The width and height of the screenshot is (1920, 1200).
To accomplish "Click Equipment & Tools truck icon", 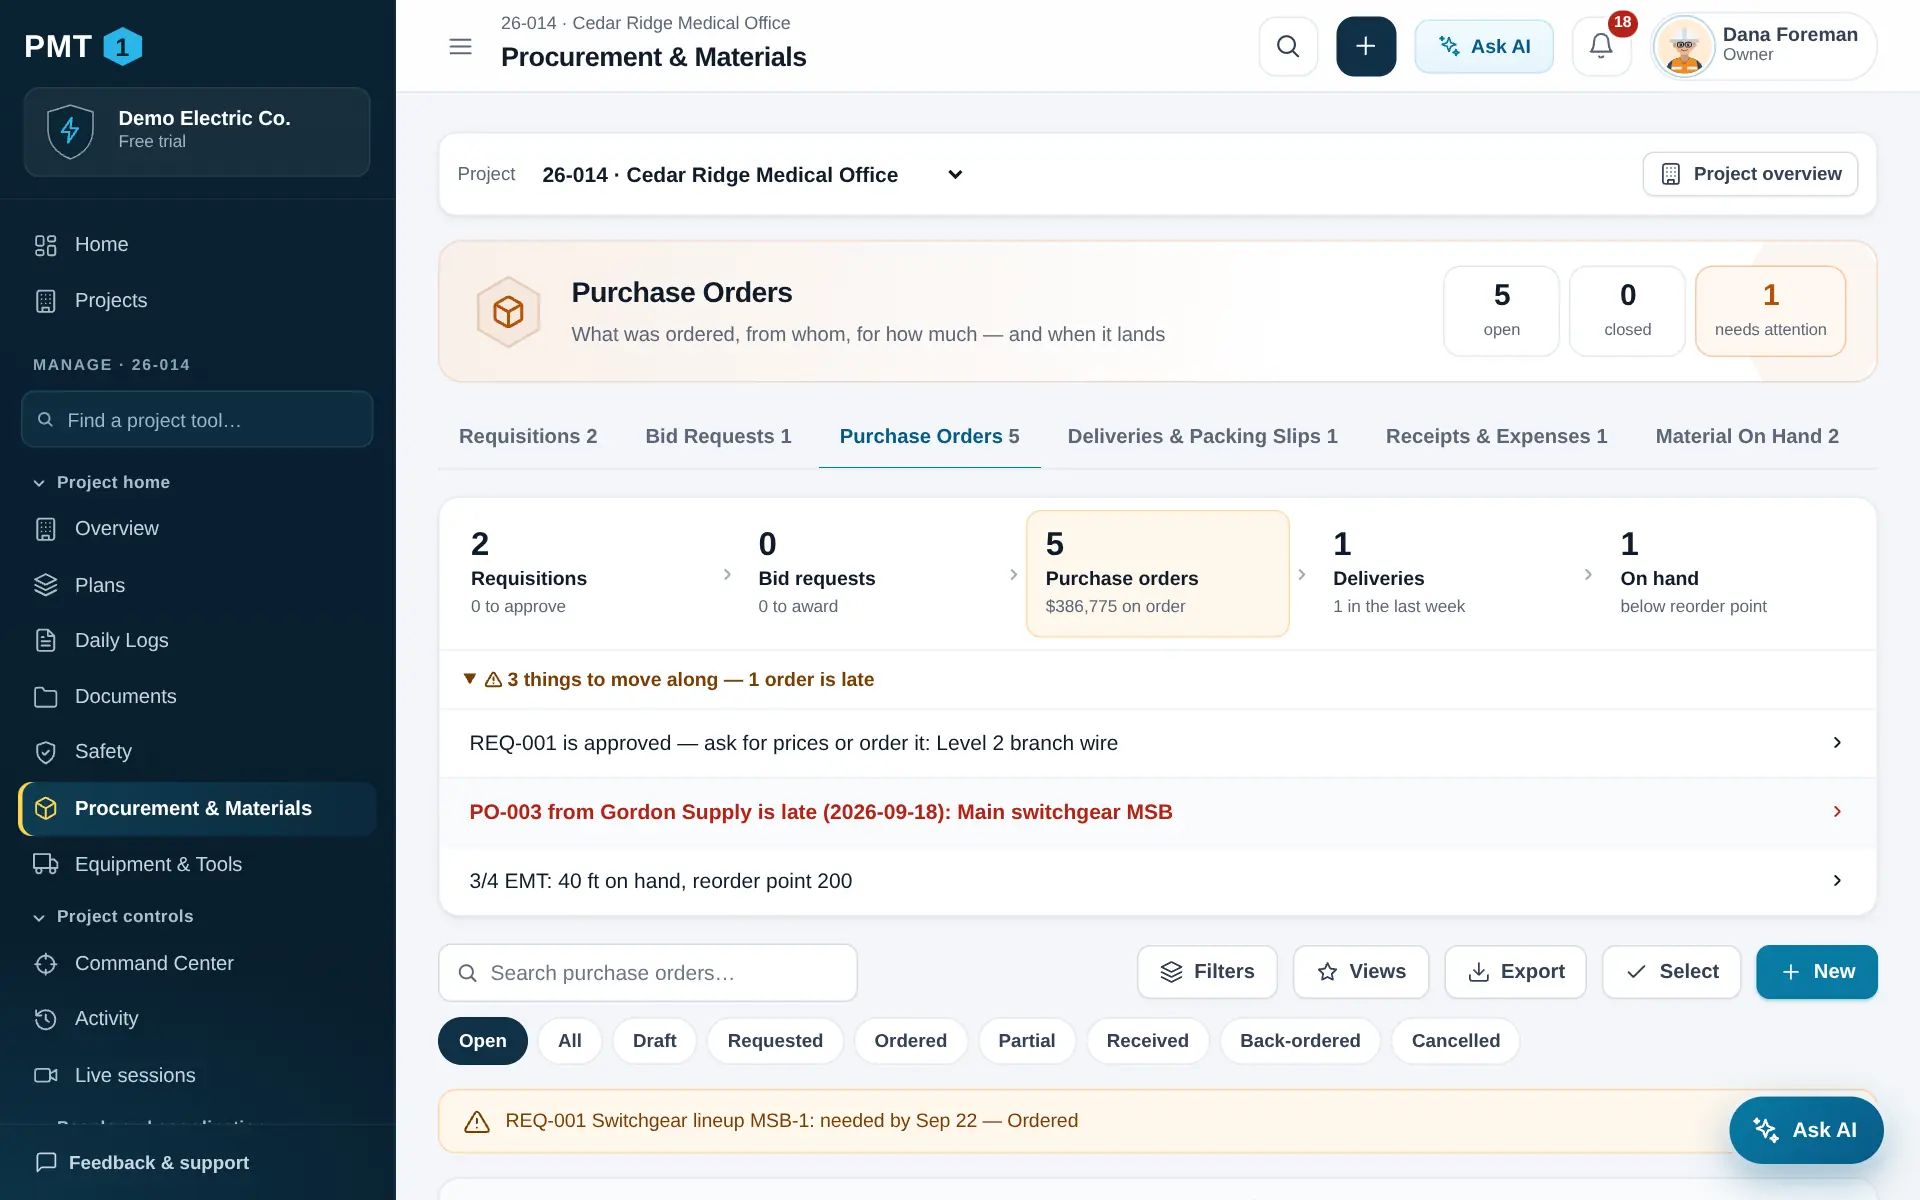I will (46, 864).
